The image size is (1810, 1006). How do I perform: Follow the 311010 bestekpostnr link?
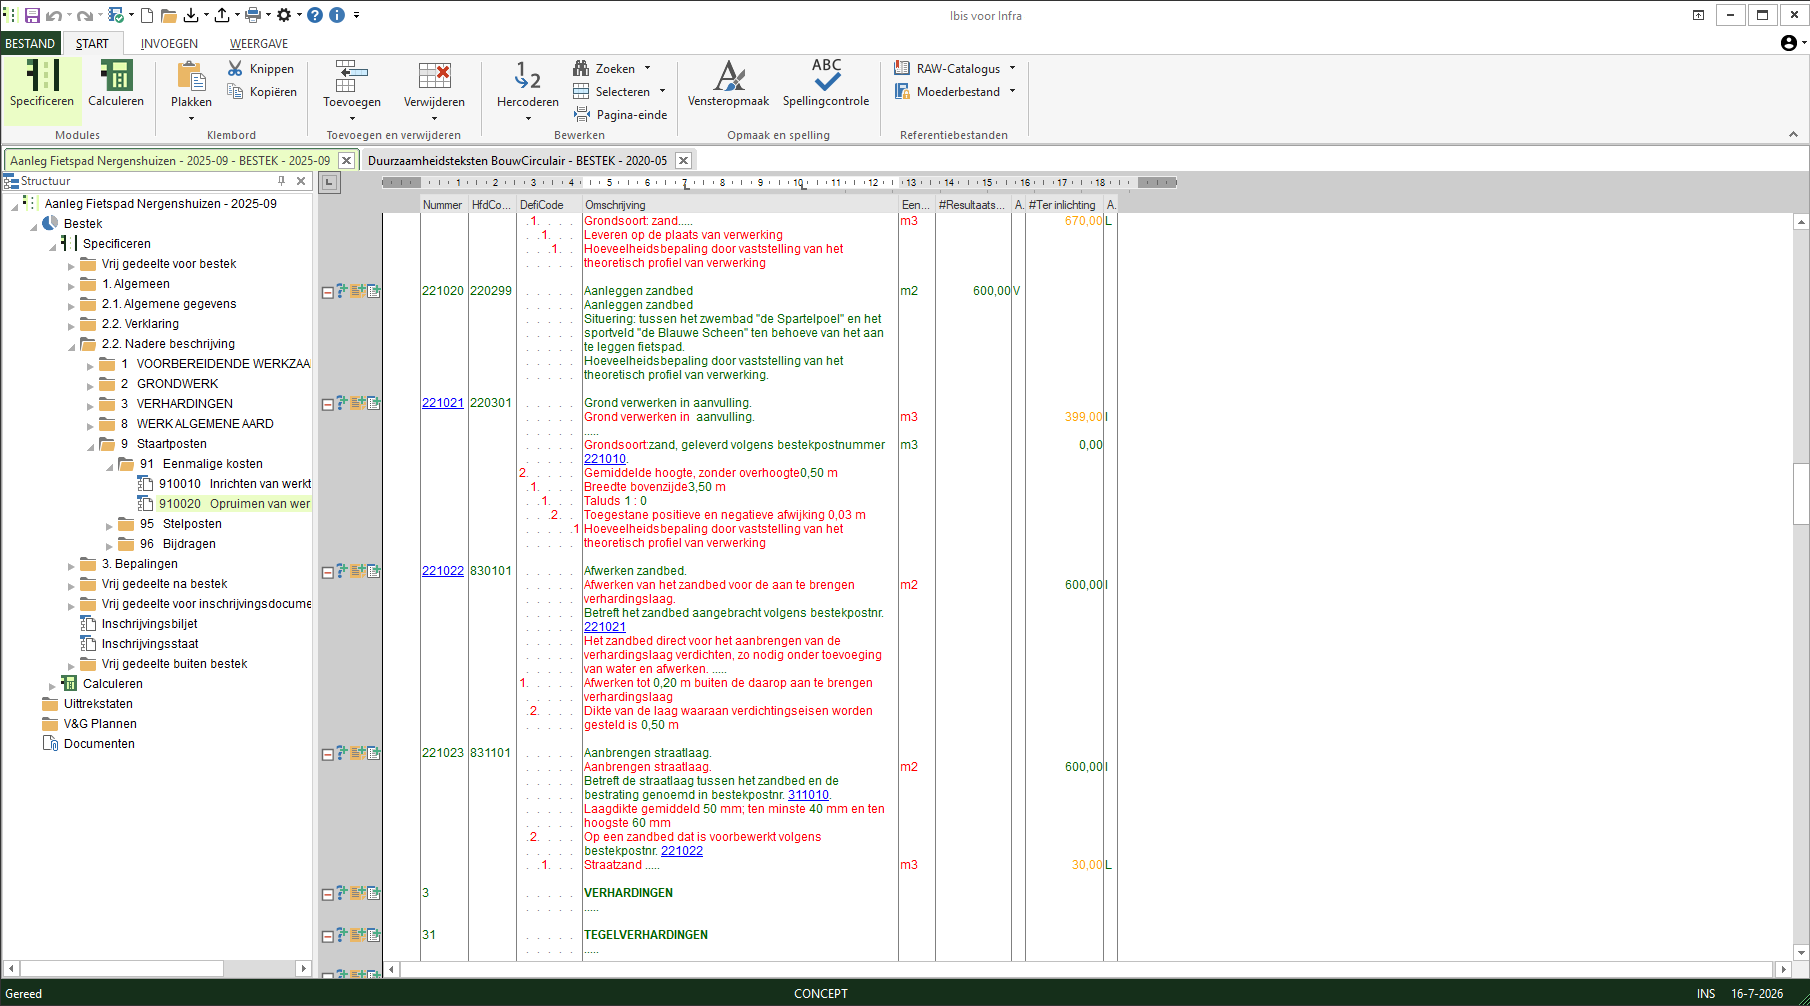click(x=808, y=795)
